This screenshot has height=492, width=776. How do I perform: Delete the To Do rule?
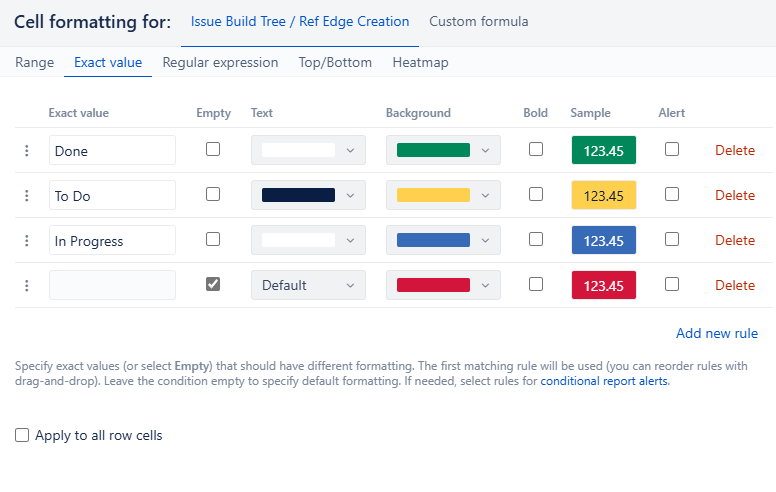735,196
